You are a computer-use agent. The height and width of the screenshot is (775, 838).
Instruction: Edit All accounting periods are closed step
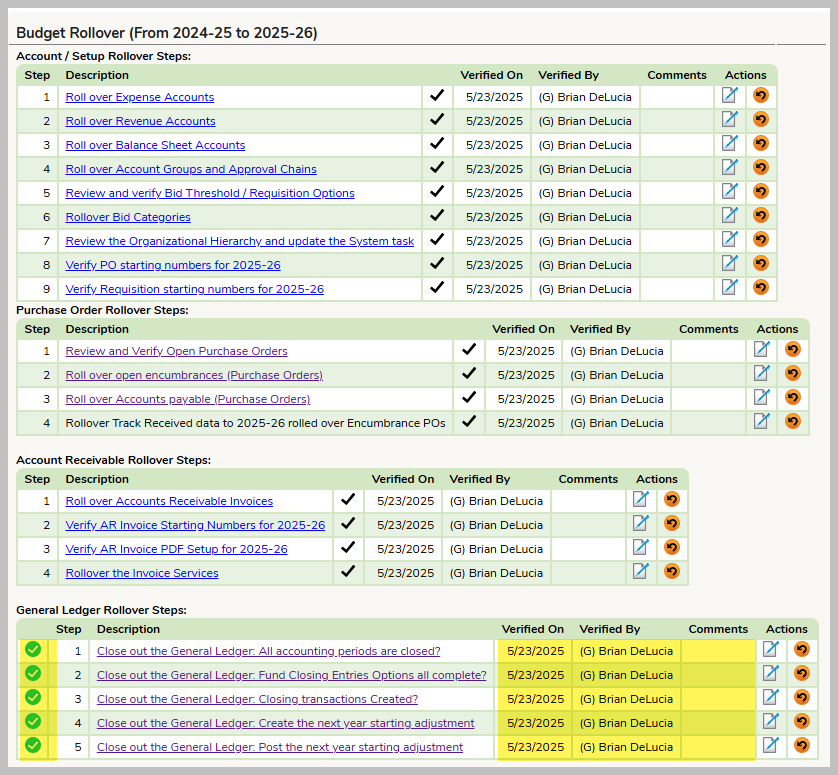click(x=771, y=650)
